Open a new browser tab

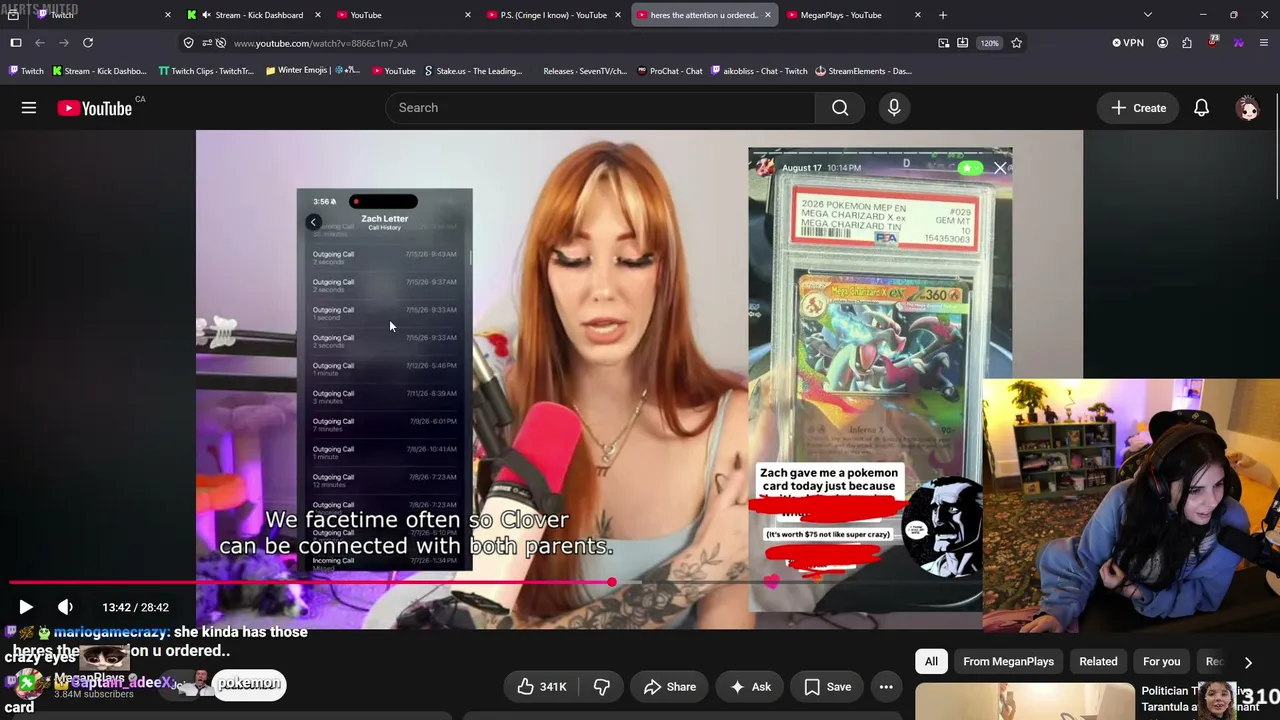click(943, 15)
